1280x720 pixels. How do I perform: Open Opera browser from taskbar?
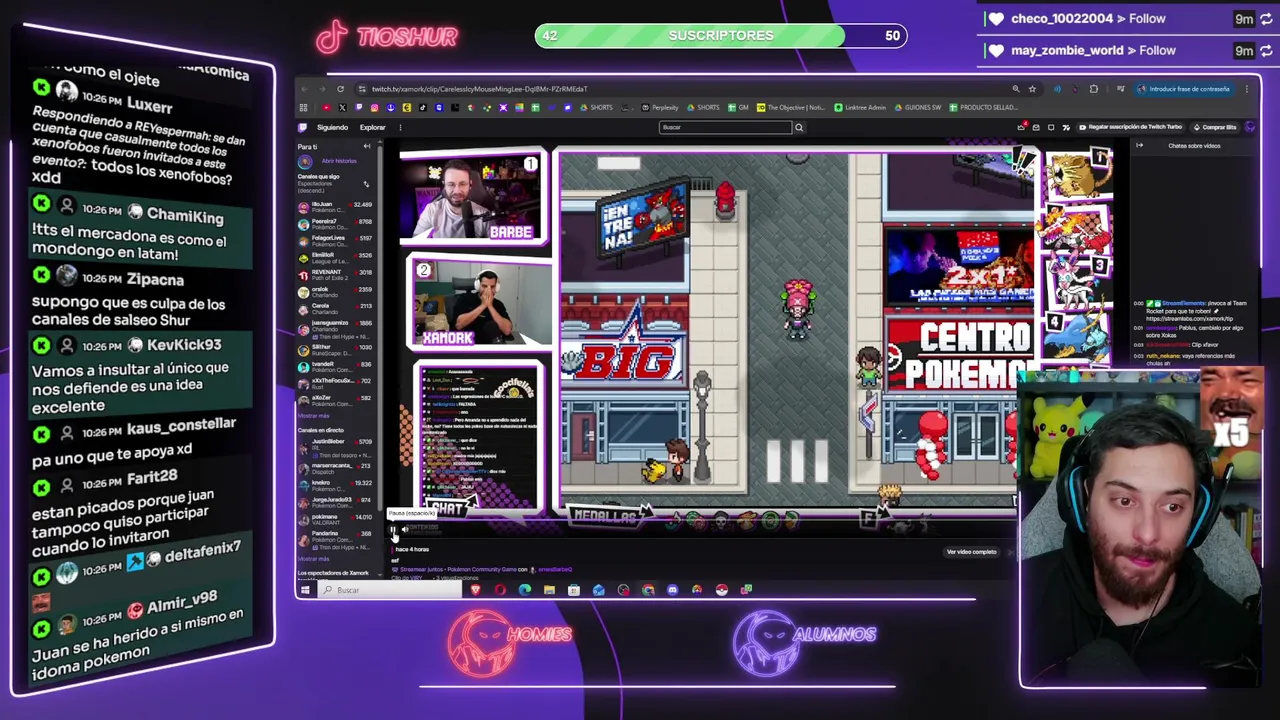[x=500, y=590]
